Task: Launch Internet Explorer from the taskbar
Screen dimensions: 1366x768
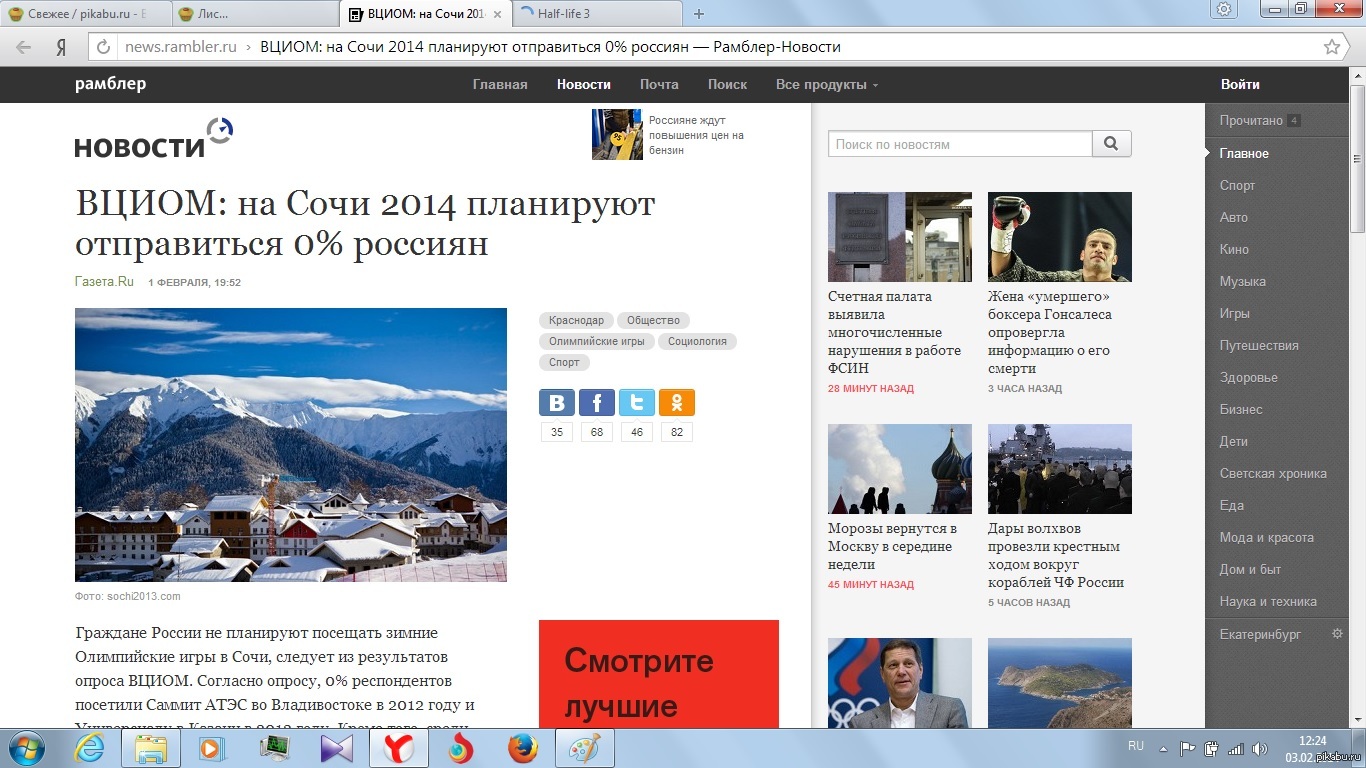Action: pyautogui.click(x=90, y=748)
